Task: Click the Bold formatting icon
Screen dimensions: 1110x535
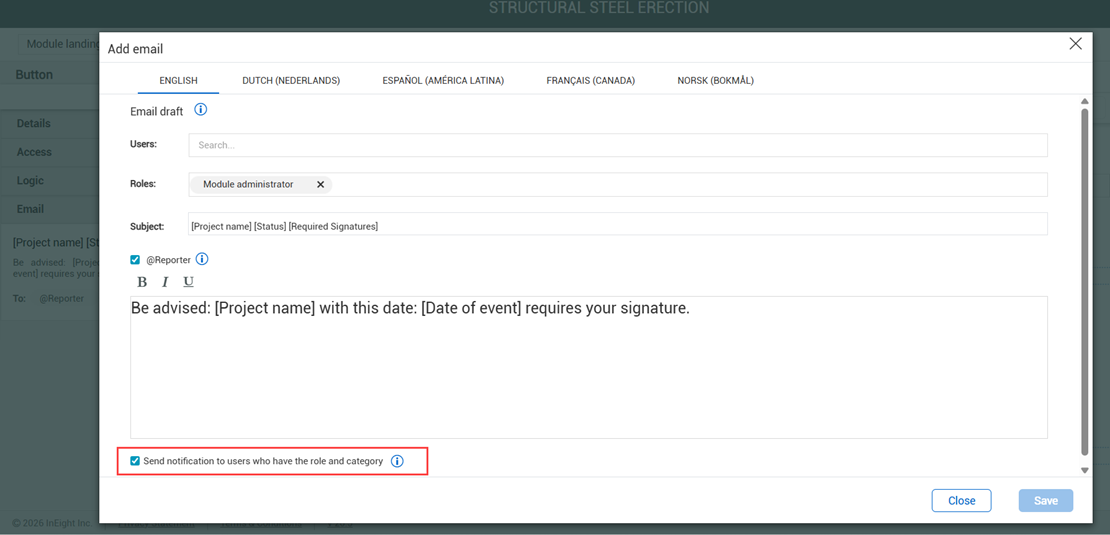Action: (142, 282)
